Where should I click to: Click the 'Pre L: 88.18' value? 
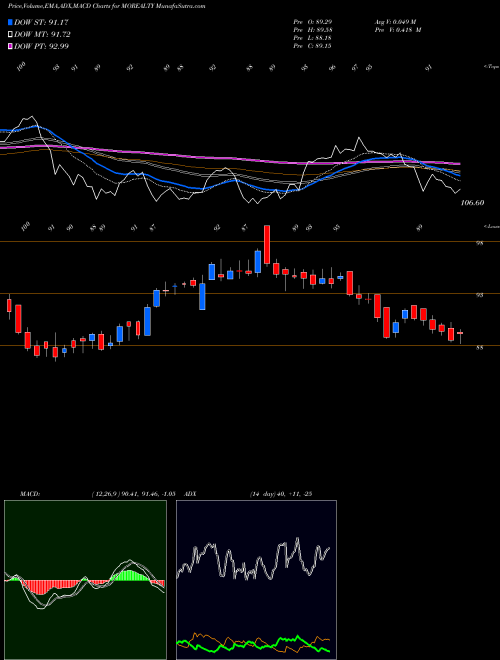pos(313,38)
